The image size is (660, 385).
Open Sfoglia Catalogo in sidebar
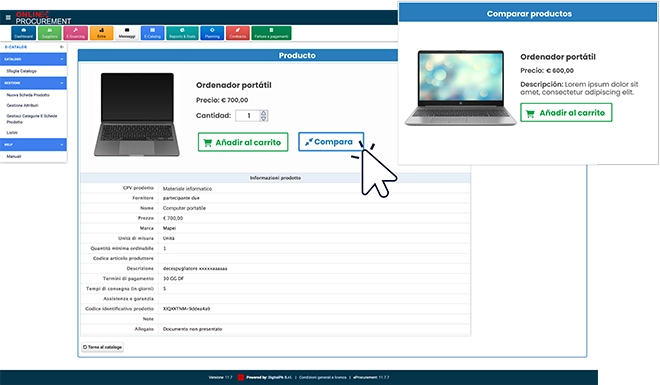tap(21, 71)
